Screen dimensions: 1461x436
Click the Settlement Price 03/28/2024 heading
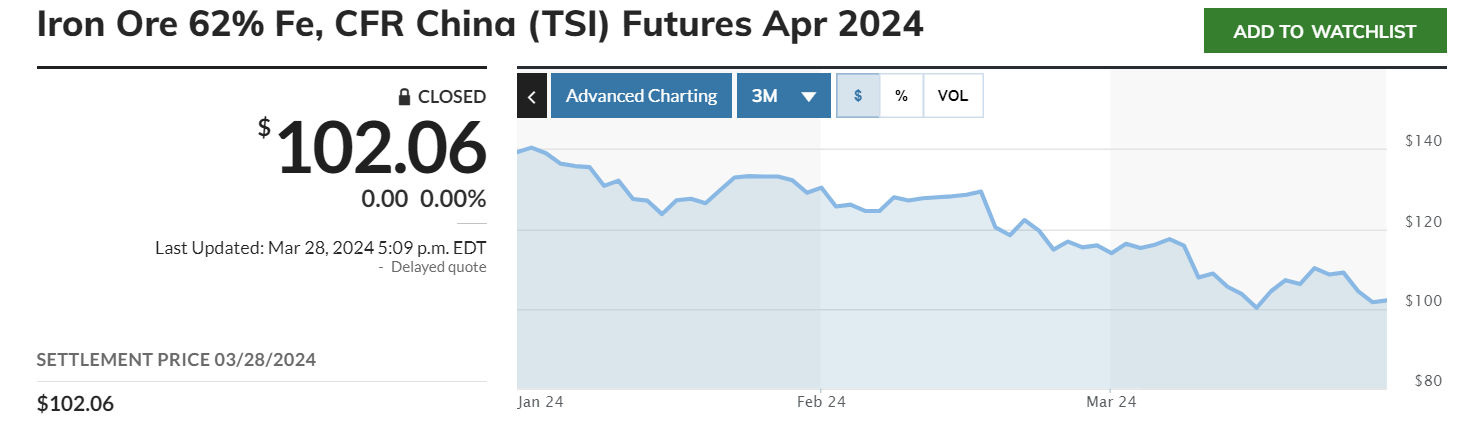[176, 360]
